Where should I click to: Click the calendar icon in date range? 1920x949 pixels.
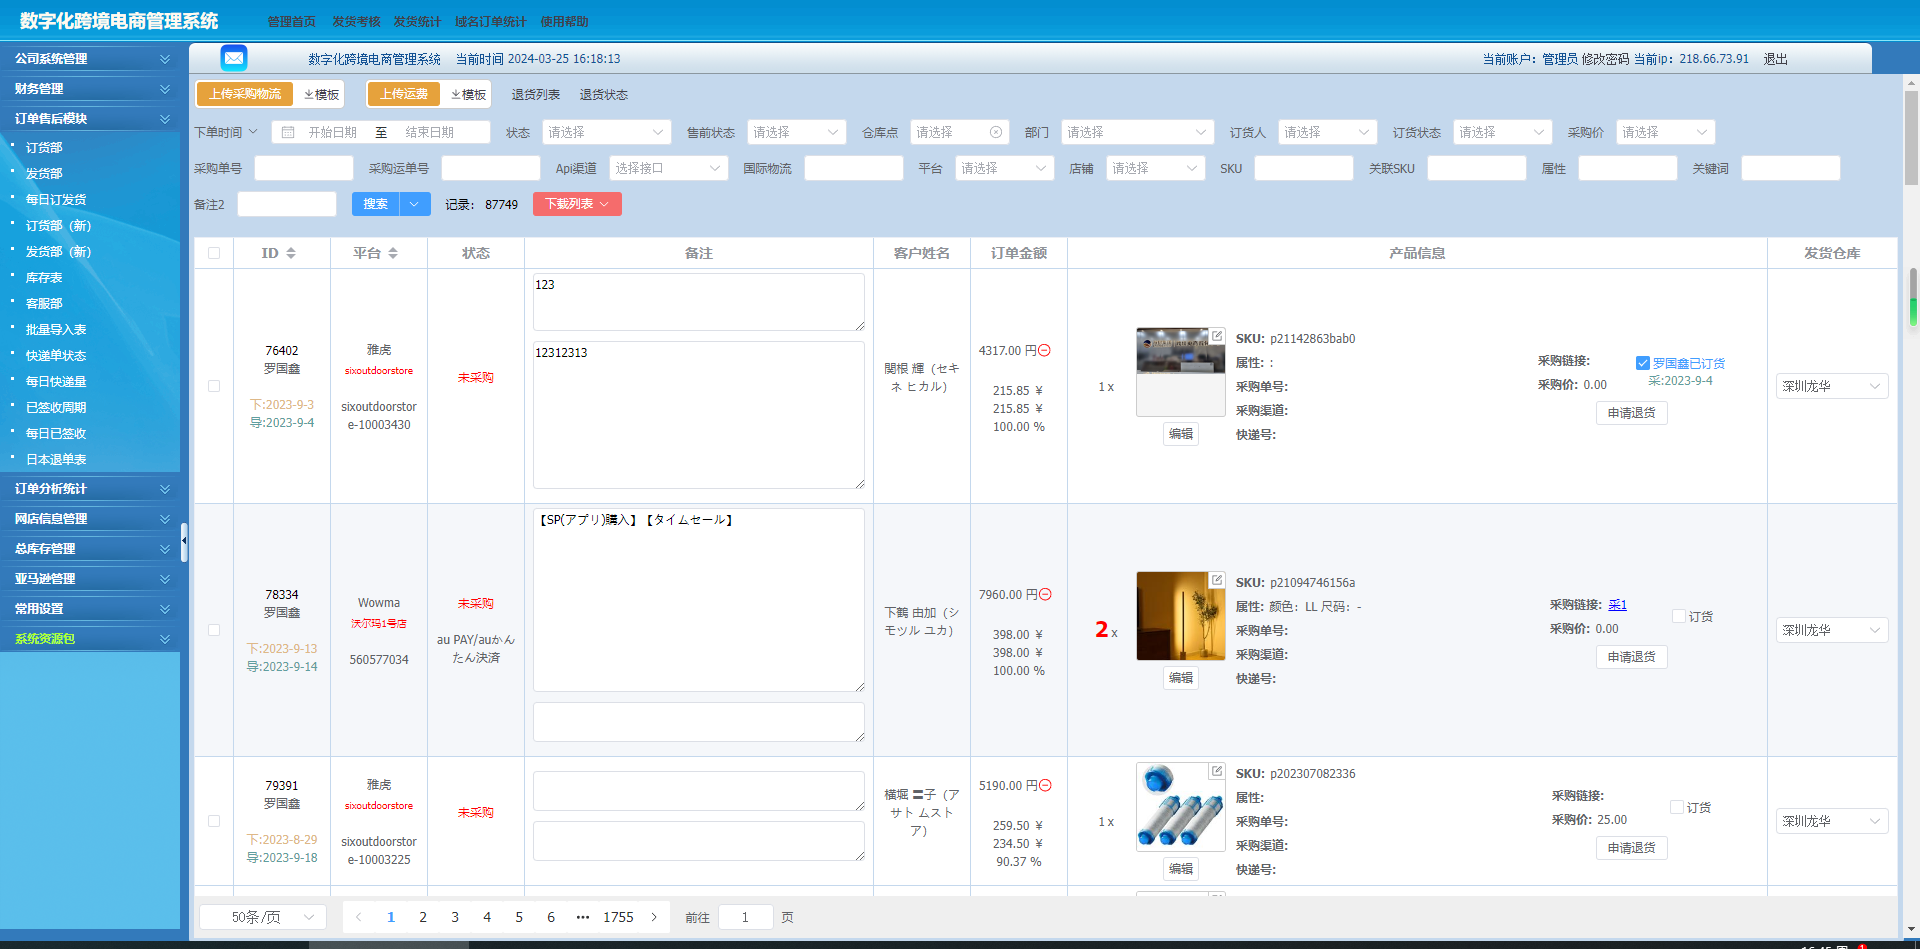click(x=288, y=133)
